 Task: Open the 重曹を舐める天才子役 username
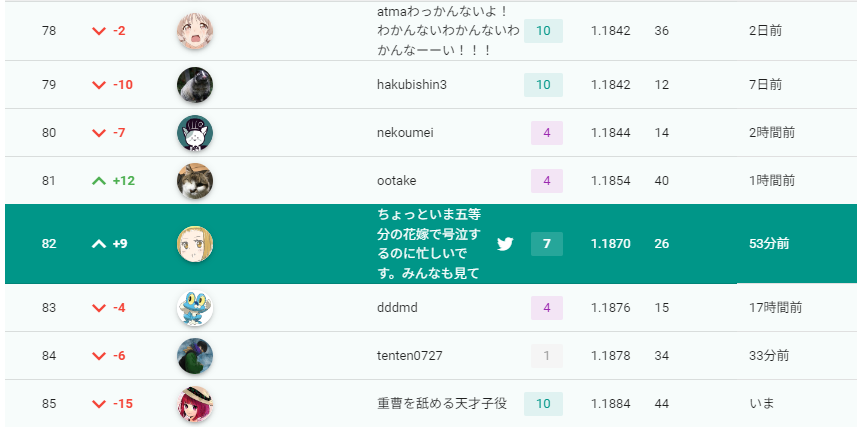tap(442, 404)
